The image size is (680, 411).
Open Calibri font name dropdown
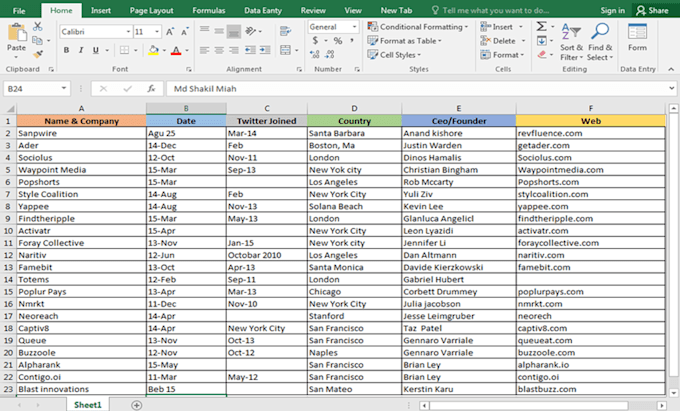[x=128, y=32]
